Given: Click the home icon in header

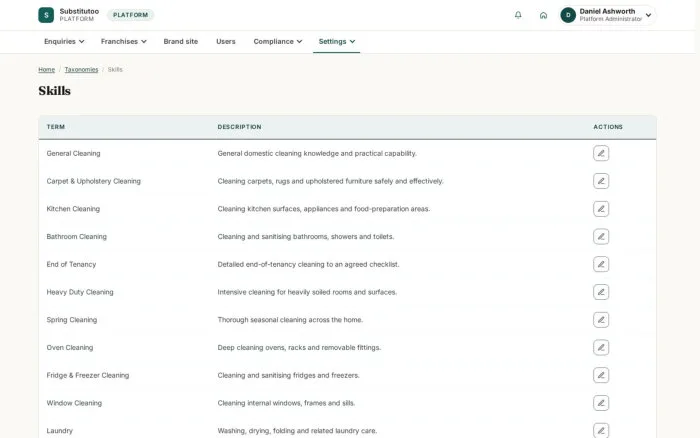Looking at the screenshot, I should coord(543,15).
